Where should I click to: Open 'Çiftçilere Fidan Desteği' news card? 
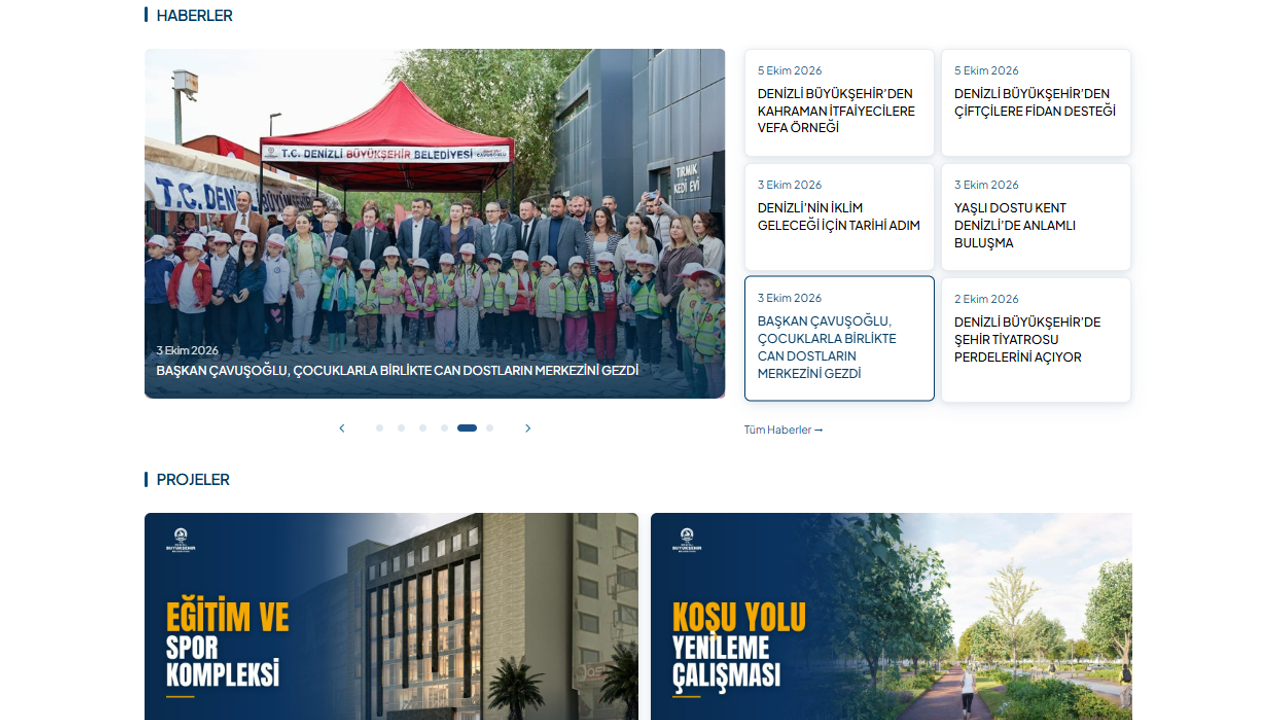point(1036,103)
